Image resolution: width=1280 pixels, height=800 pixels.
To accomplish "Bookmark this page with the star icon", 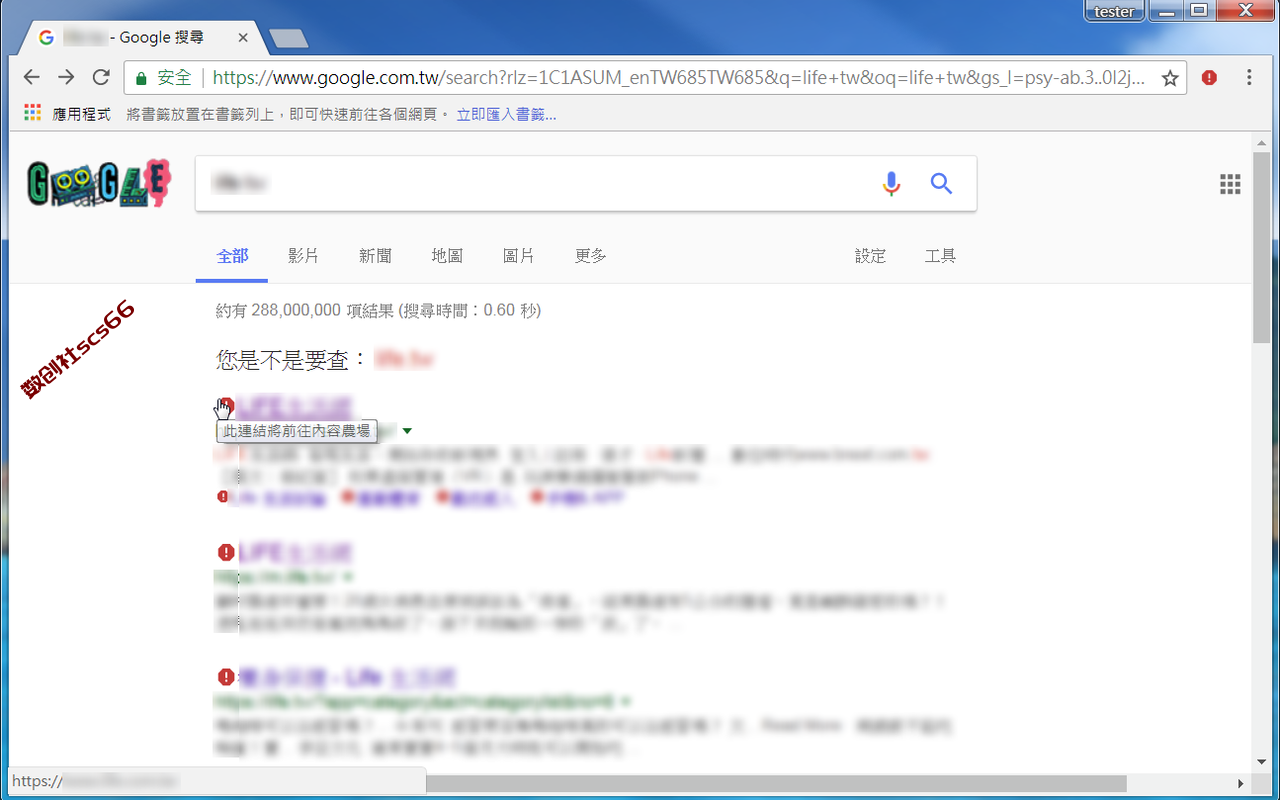I will coord(1168,77).
